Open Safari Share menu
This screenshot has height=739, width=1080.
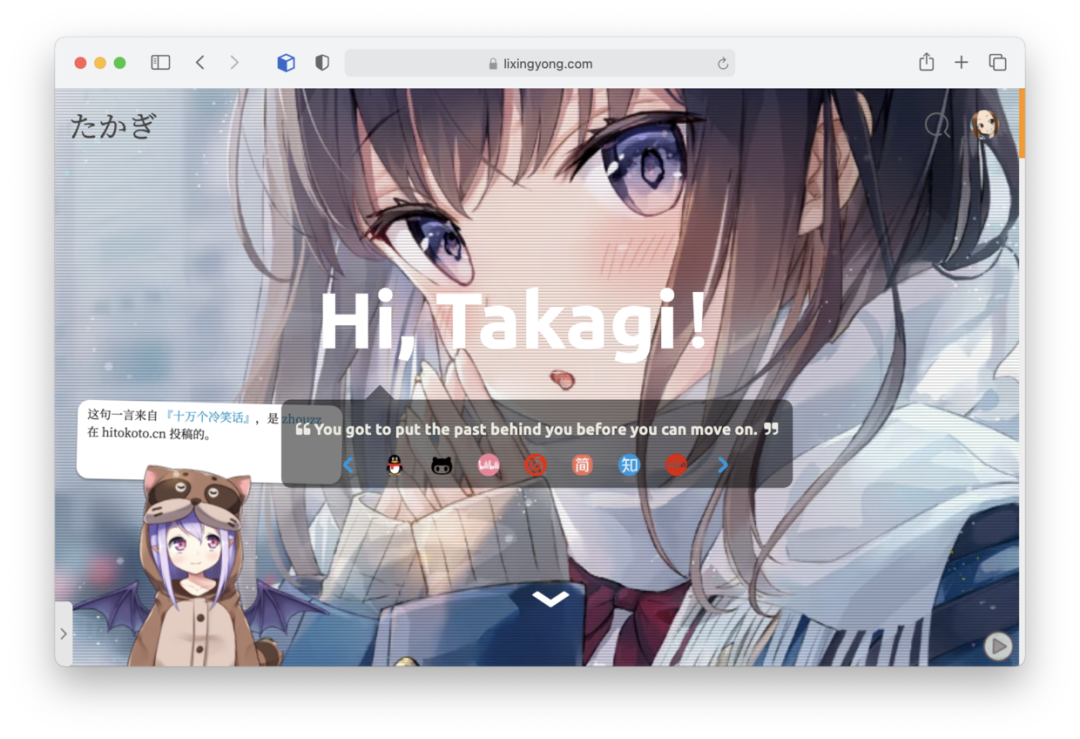click(926, 62)
